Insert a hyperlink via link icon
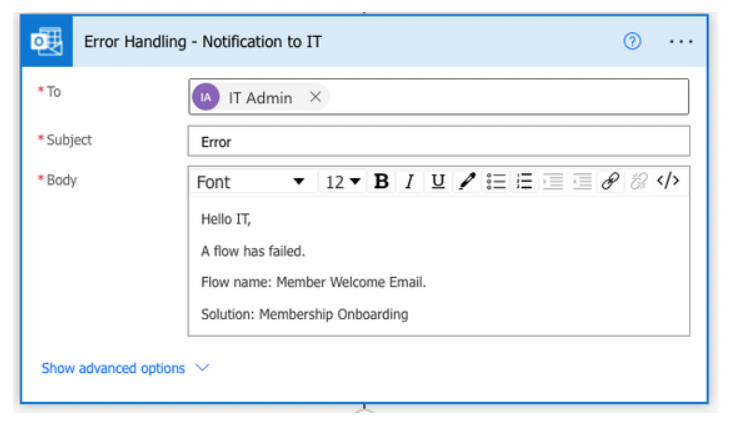The image size is (732, 436). coord(610,181)
